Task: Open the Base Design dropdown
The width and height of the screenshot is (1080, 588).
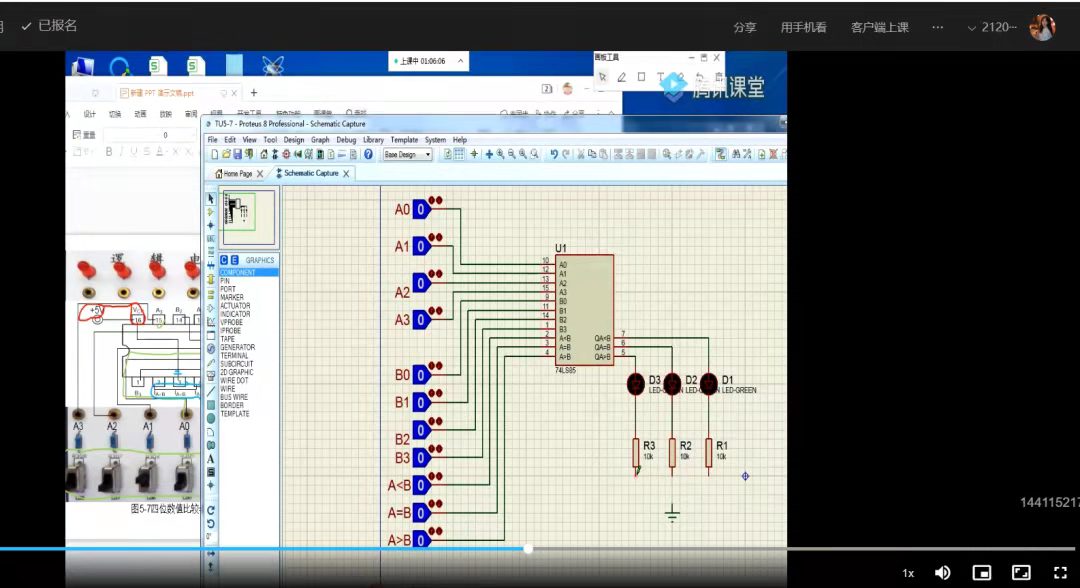Action: tap(408, 155)
